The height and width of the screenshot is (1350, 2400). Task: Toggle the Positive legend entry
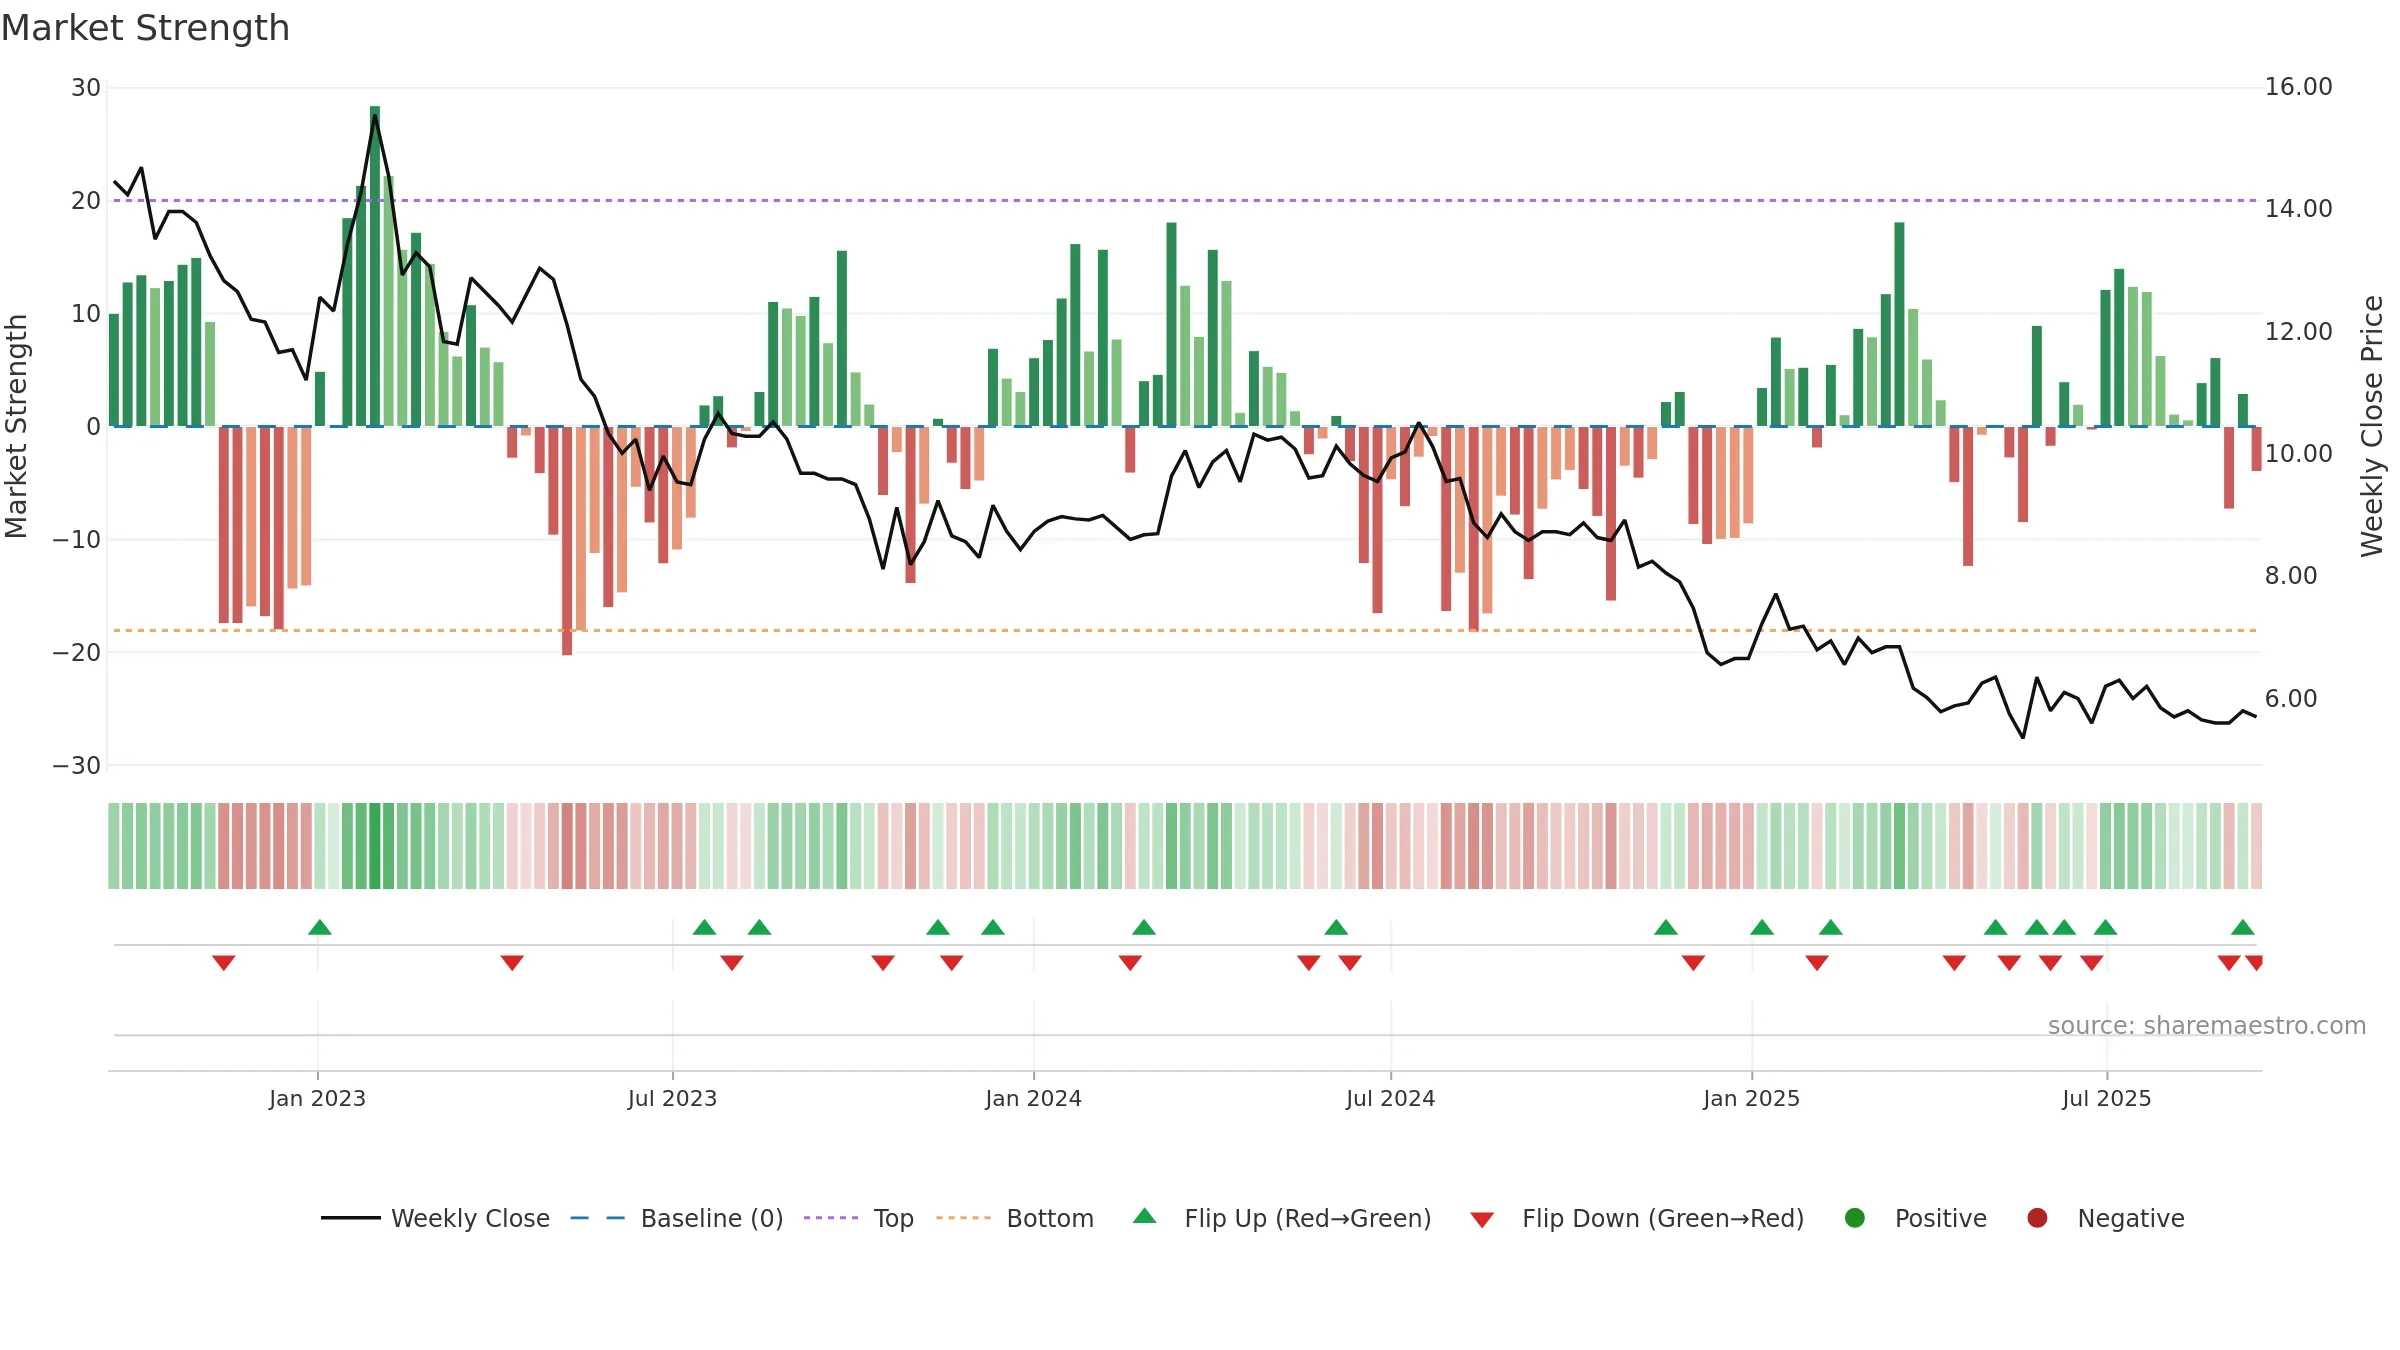coord(1915,1218)
